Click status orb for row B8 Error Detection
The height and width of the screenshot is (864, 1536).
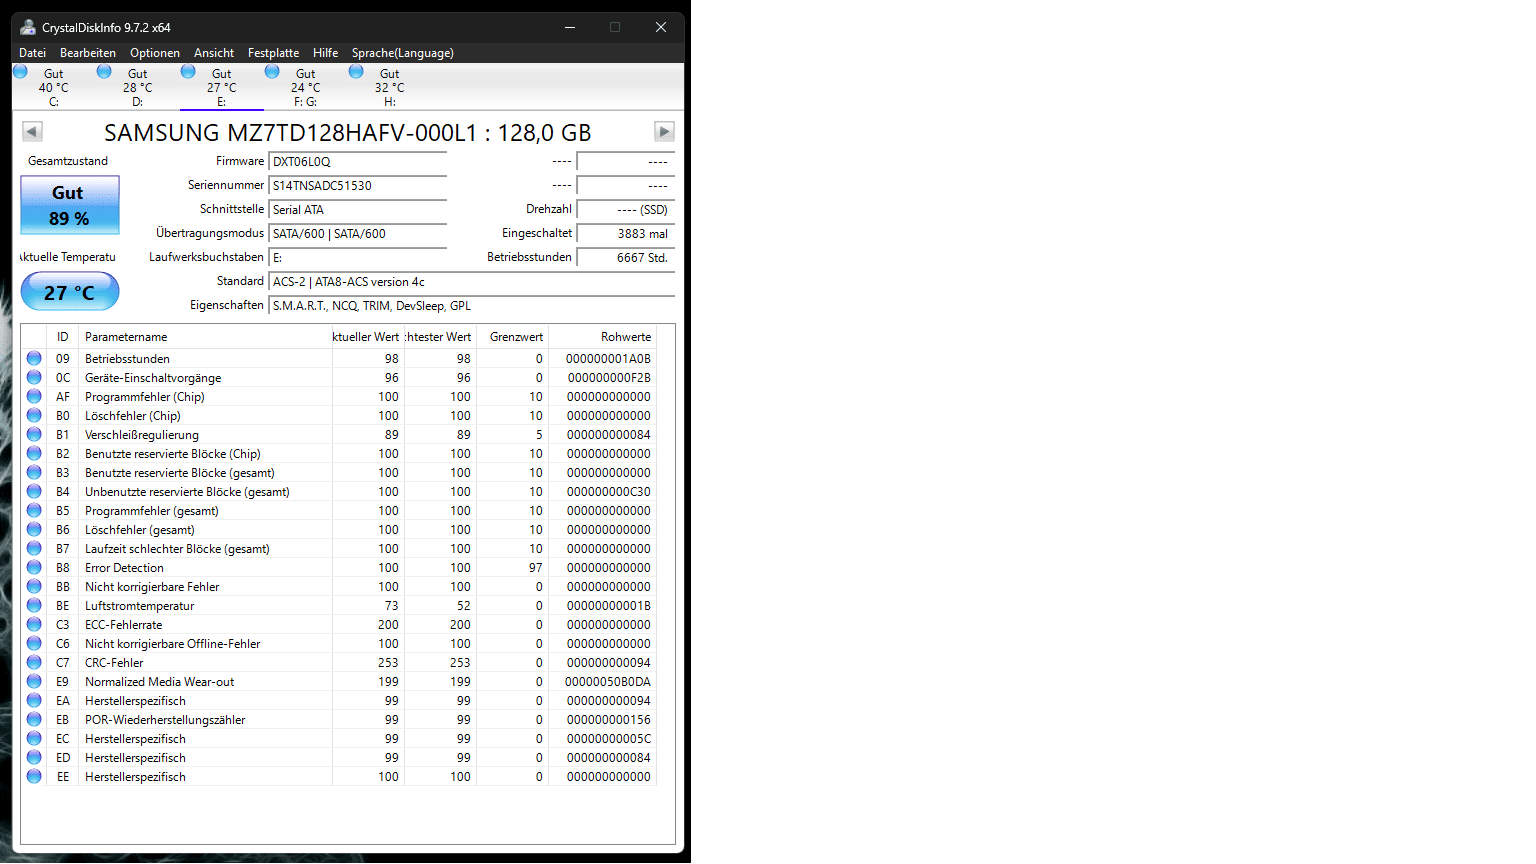[34, 567]
